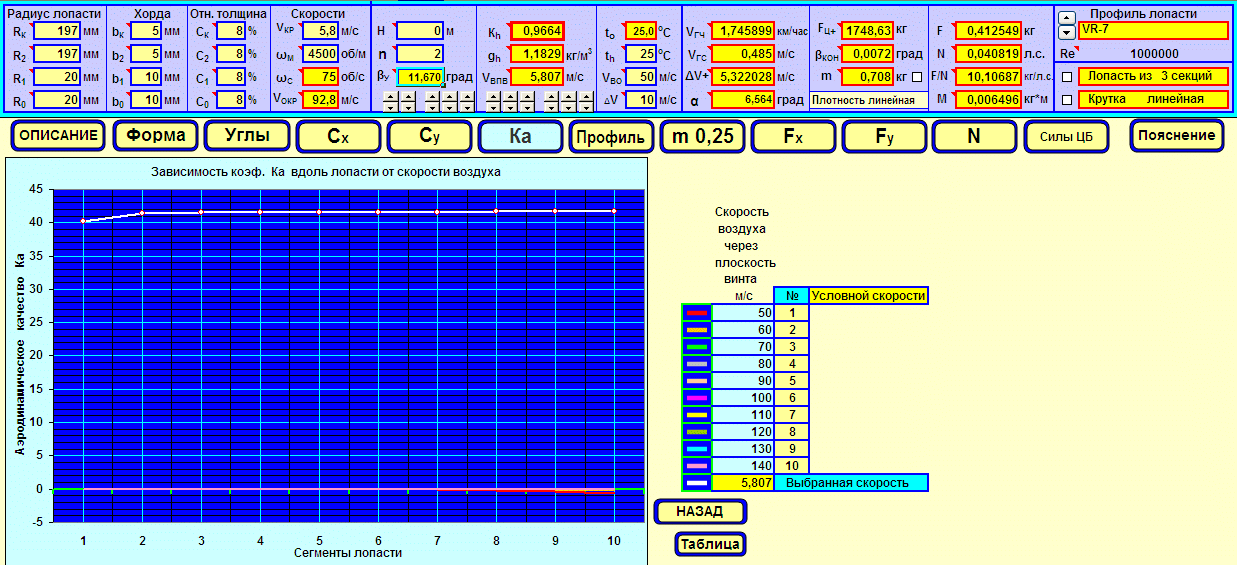Click the legend swatch for speed 140
Image resolution: width=1237 pixels, height=565 pixels.
[x=697, y=466]
